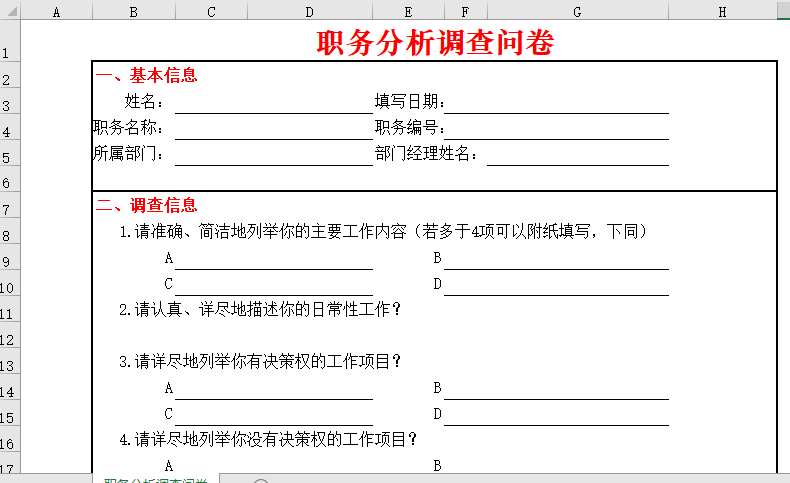
Task: Select row 2 header
Action: click(10, 75)
